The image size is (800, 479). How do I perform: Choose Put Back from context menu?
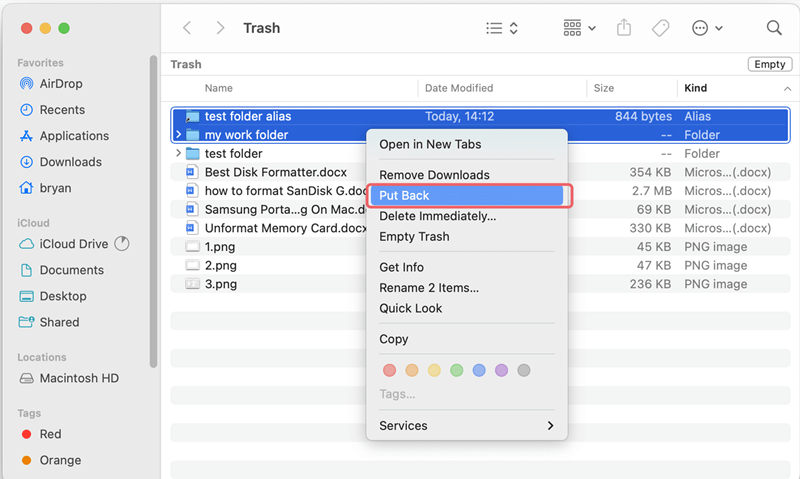[404, 196]
